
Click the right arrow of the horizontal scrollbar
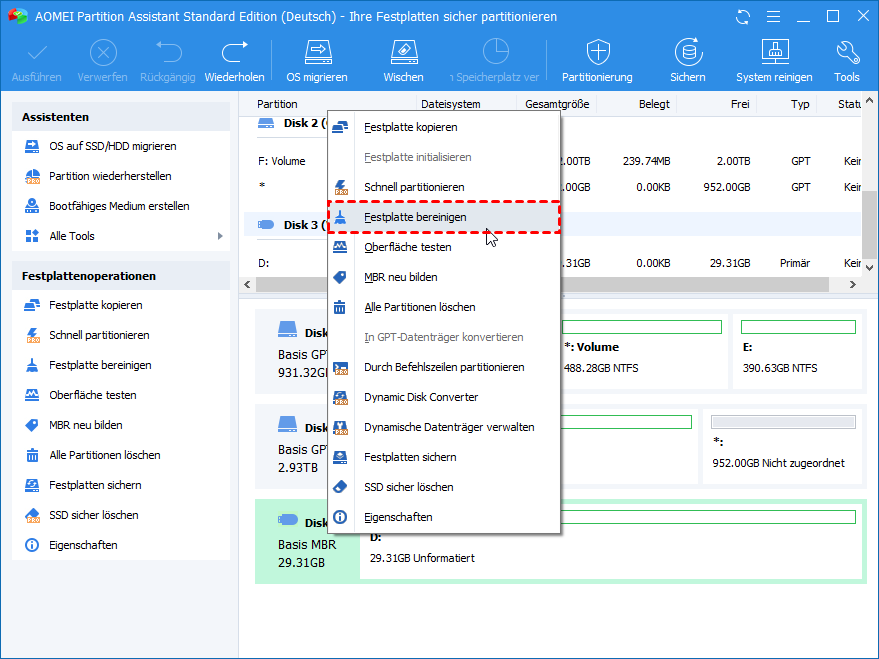(853, 285)
